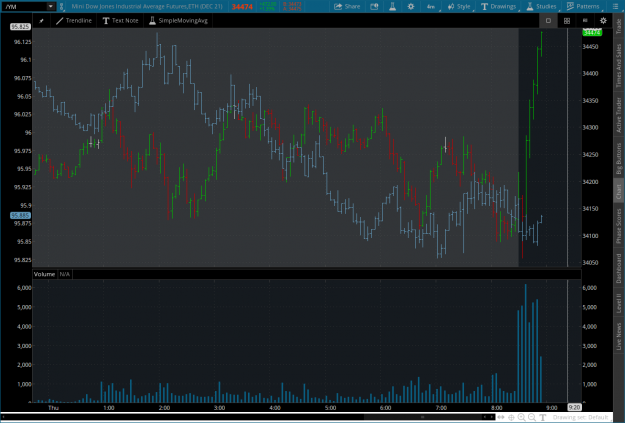Open the Patterns menu
The image size is (625, 423).
(x=583, y=6)
